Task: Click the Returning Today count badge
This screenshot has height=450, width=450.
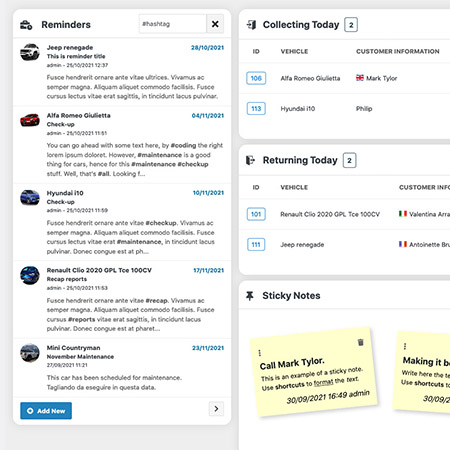Action: pos(349,160)
